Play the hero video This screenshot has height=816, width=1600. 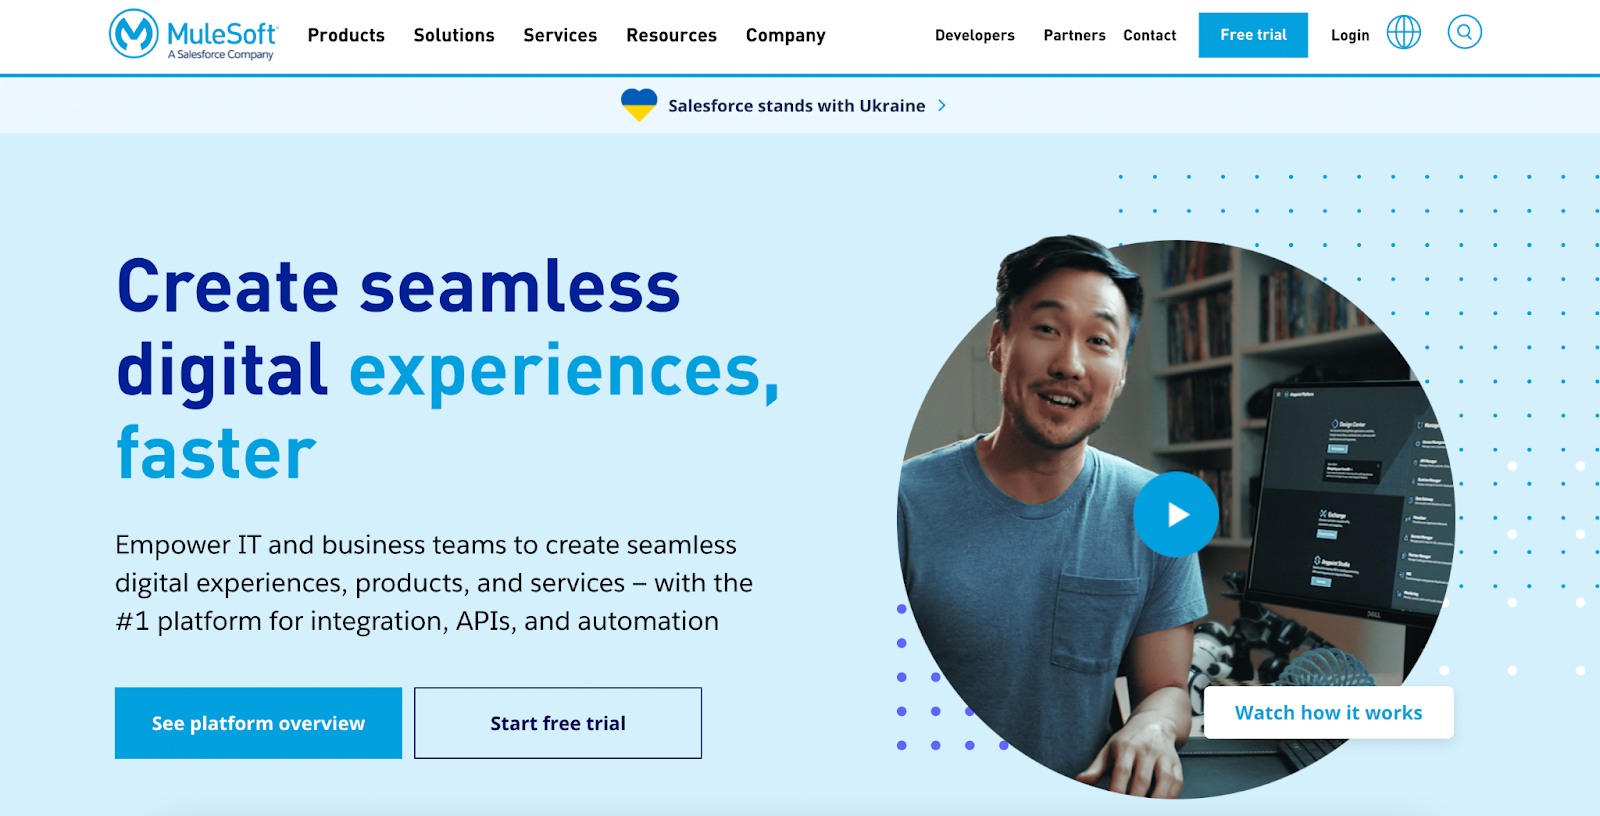coord(1176,514)
